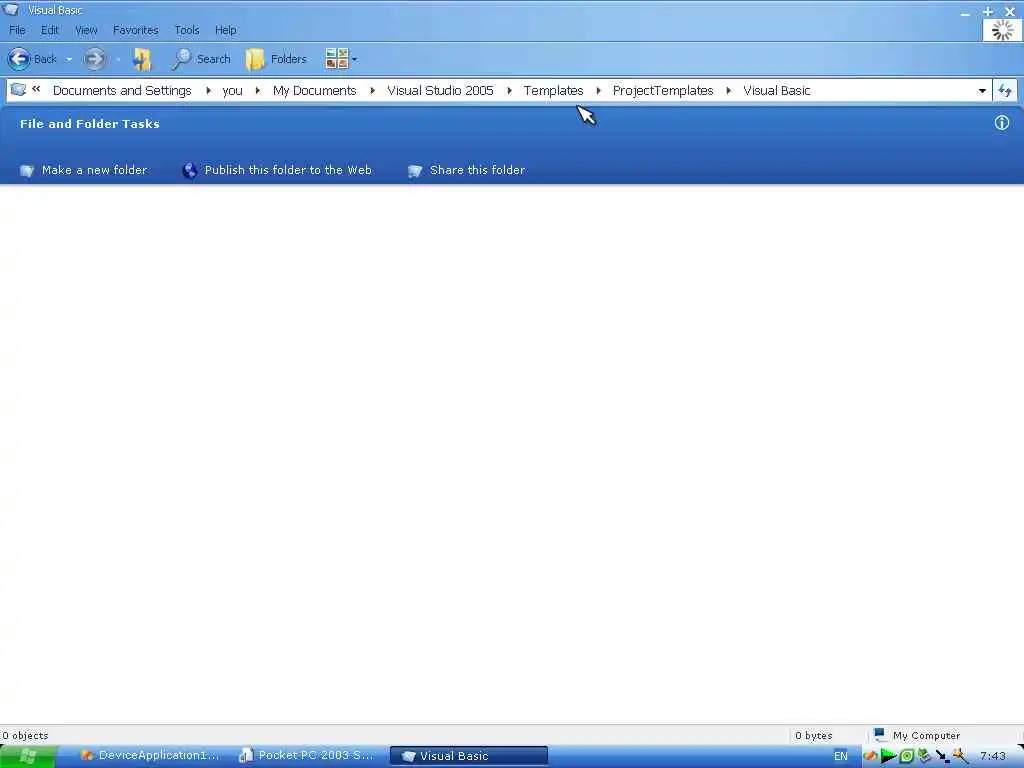This screenshot has width=1024, height=768.
Task: Click the green checkmark tray icon
Action: 923,756
